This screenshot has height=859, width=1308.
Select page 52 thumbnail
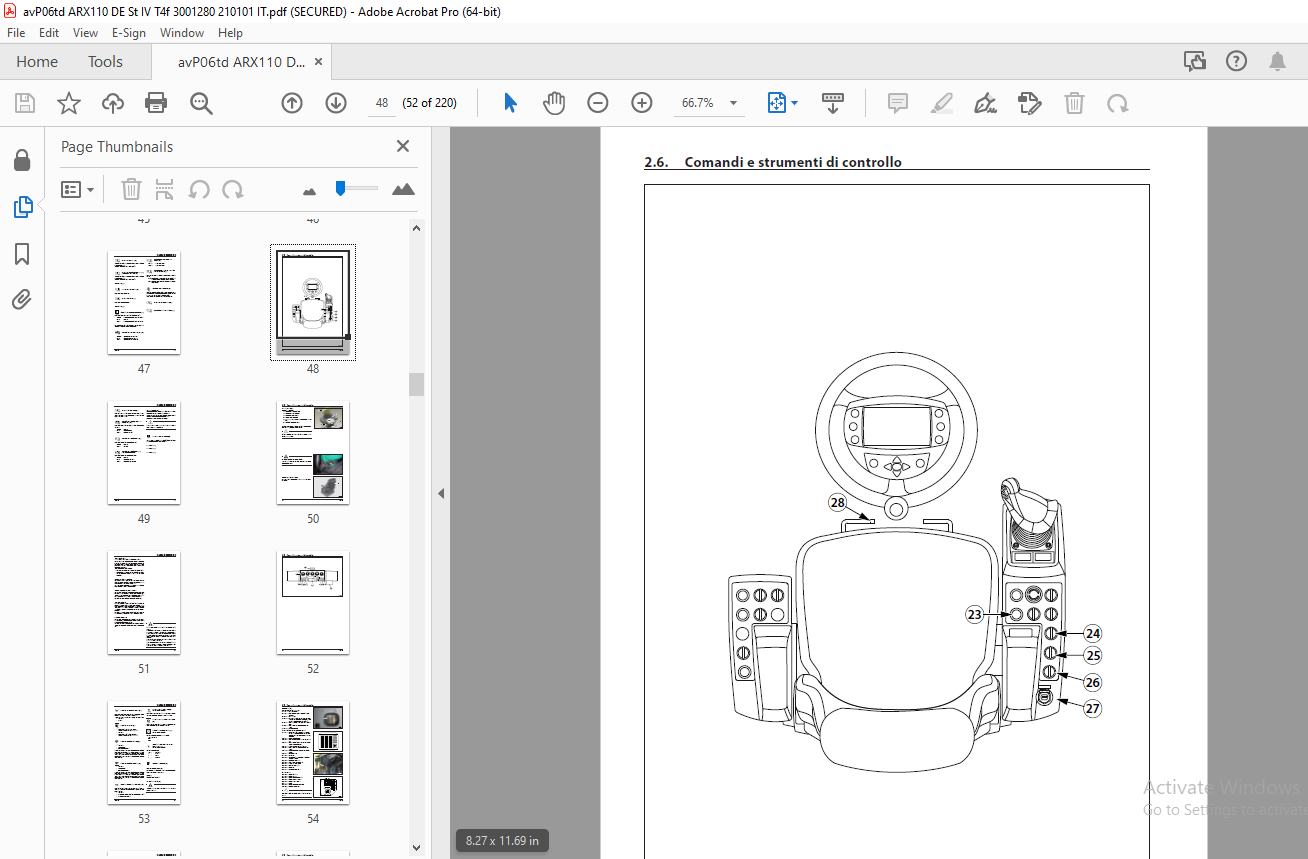[313, 603]
